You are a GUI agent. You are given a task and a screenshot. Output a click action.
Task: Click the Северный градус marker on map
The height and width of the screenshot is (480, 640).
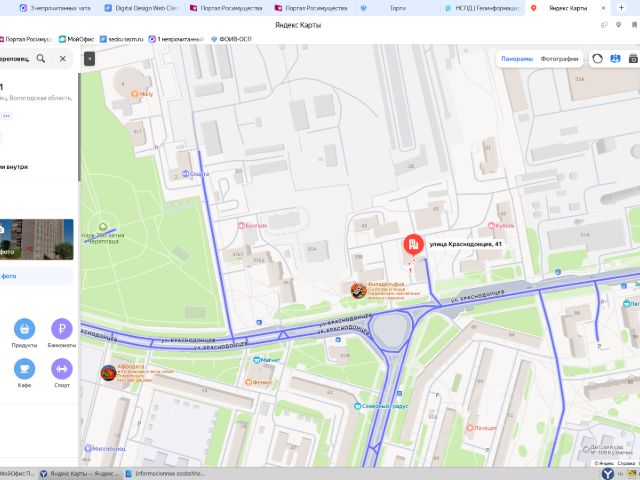358,406
